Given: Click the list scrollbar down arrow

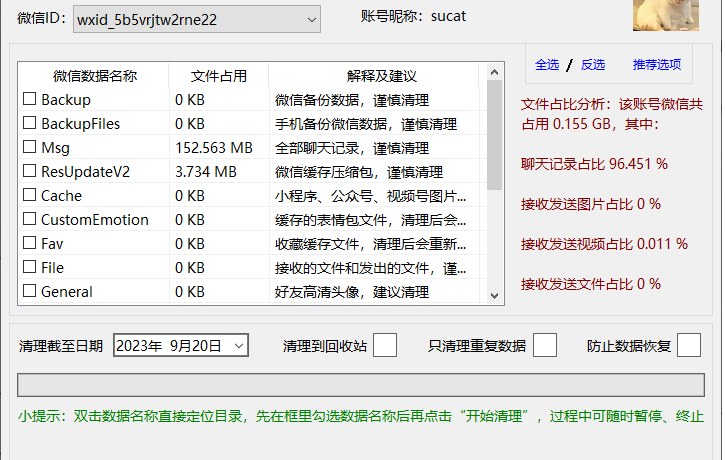Looking at the screenshot, I should point(494,295).
